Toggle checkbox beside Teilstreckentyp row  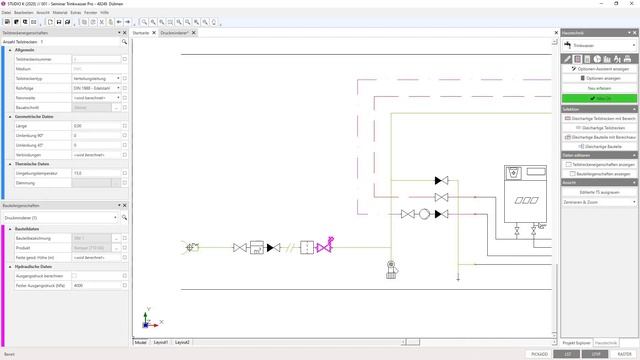click(125, 78)
